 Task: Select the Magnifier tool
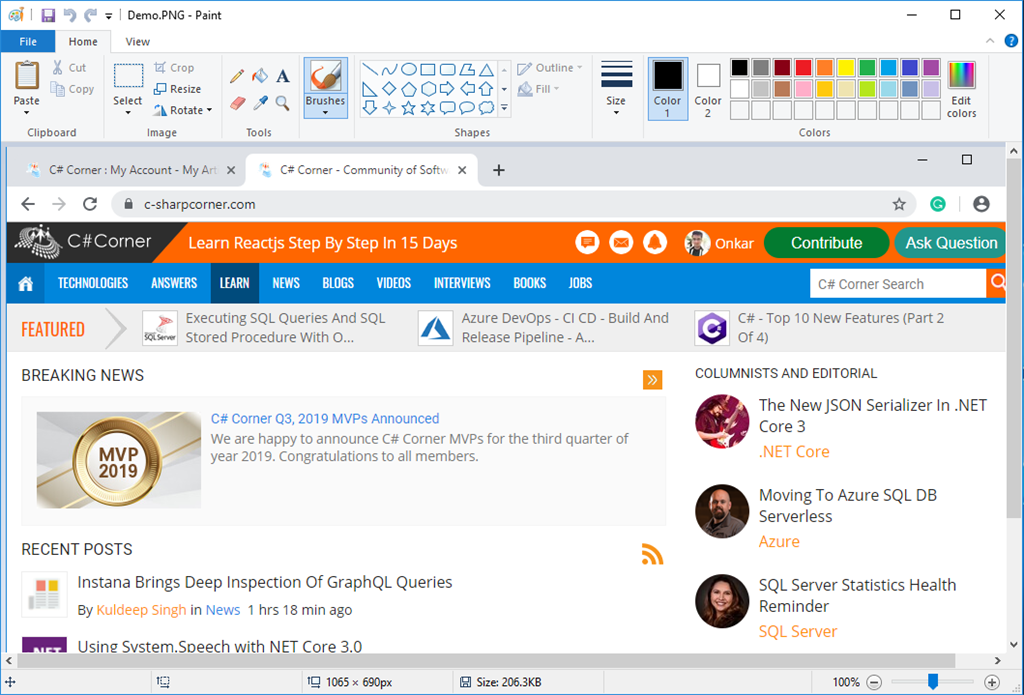coord(283,100)
